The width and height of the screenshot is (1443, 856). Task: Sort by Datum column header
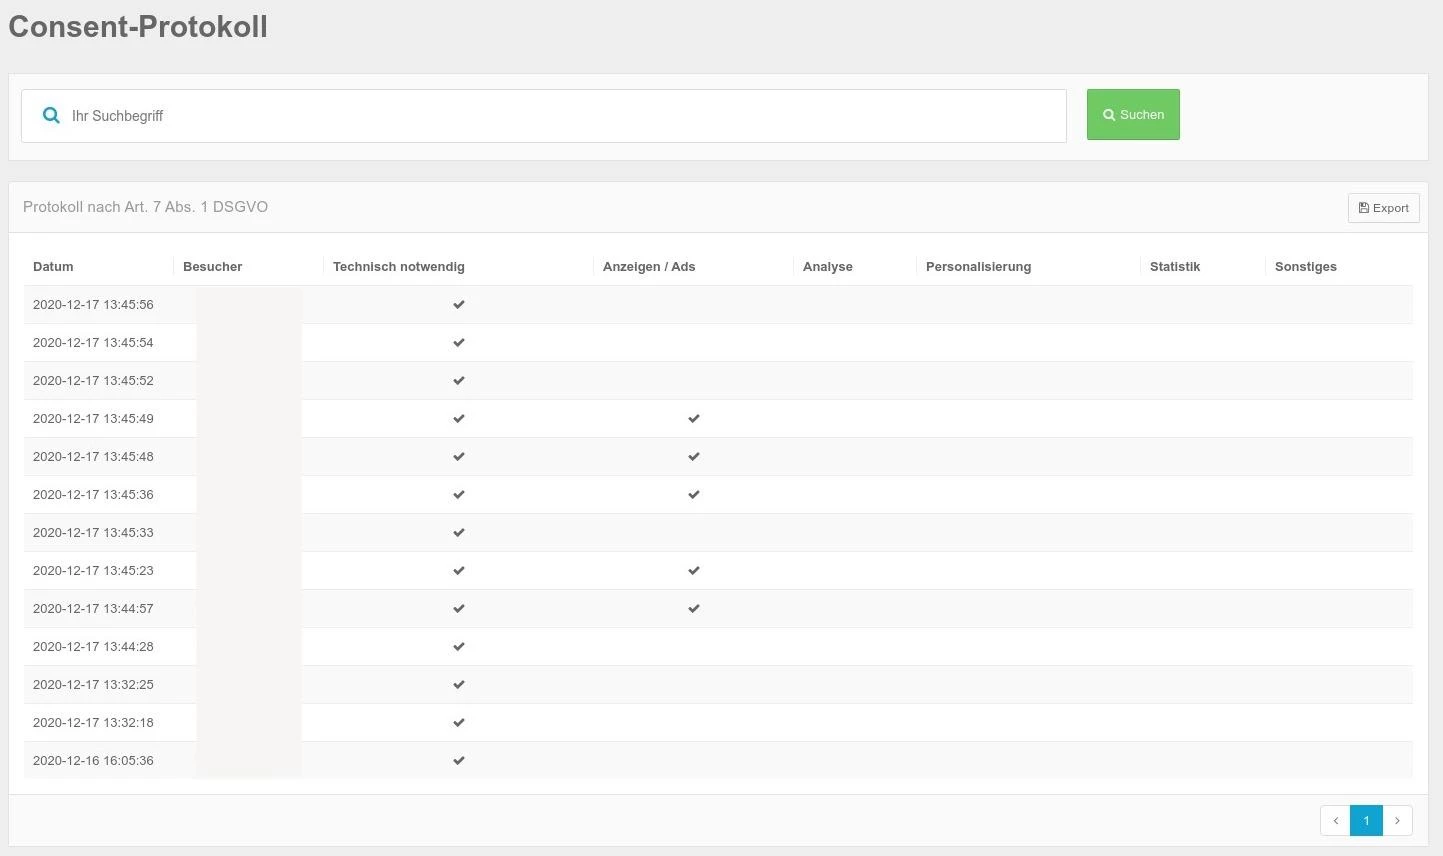53,267
